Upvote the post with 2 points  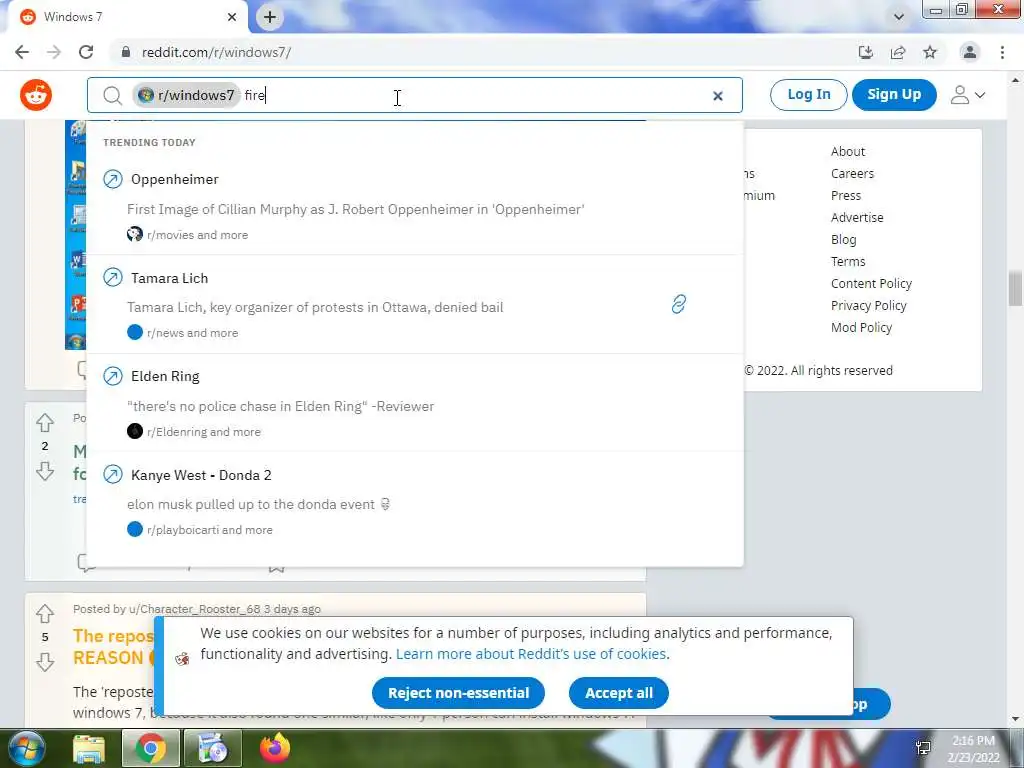click(45, 423)
